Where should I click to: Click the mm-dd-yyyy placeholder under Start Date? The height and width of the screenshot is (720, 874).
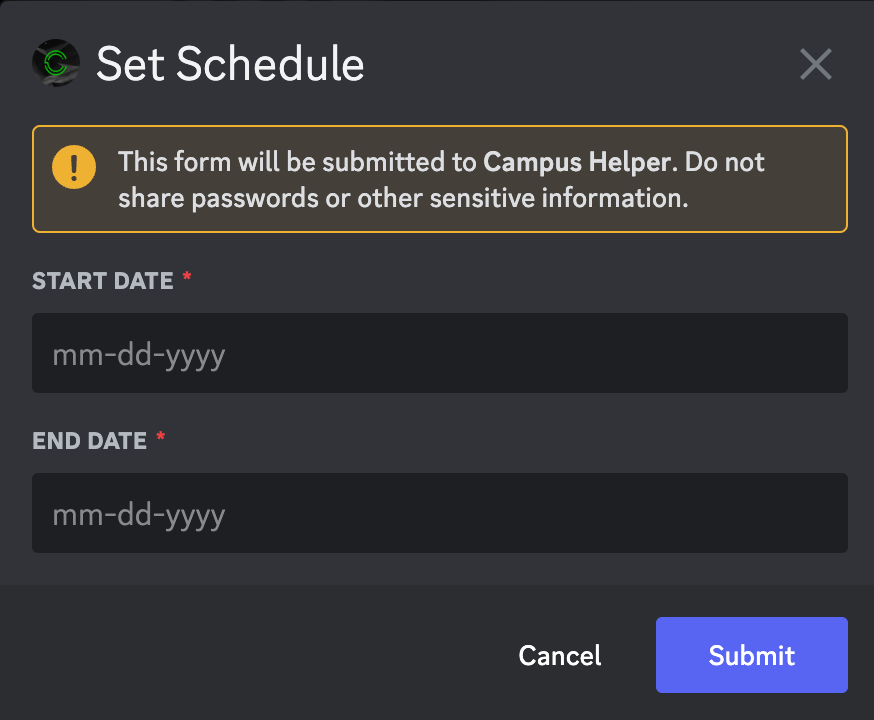point(139,356)
